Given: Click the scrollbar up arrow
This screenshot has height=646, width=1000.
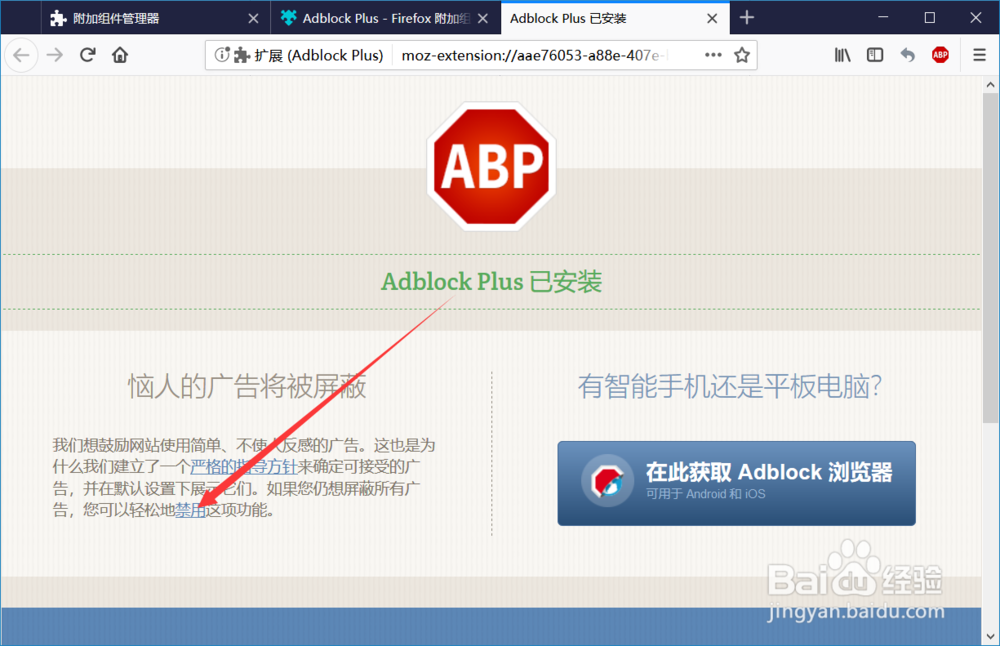Looking at the screenshot, I should click(x=990, y=84).
